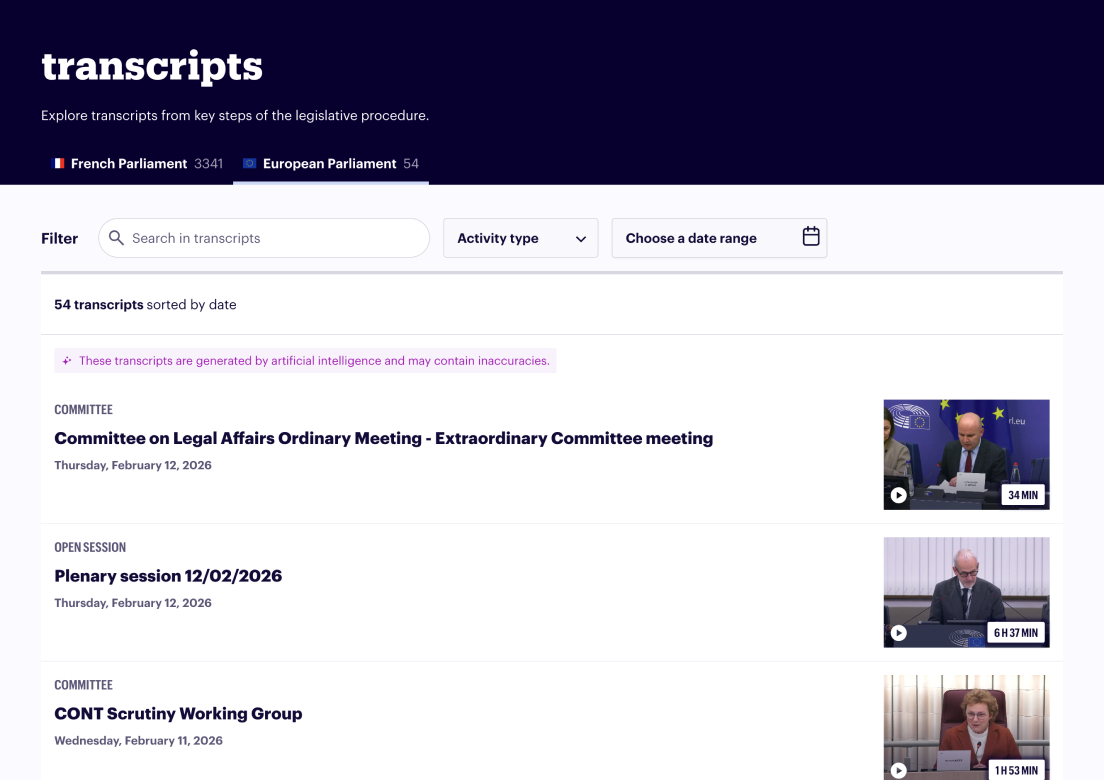Click the 34 MIN duration badge
Screen dimensions: 1104x780
1022,495
